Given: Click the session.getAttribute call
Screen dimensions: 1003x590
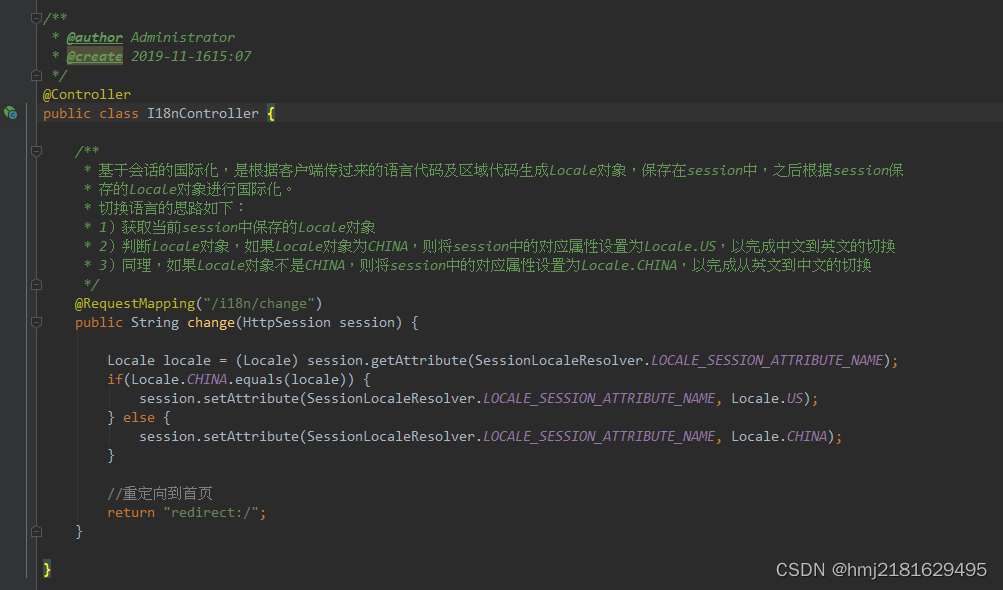Looking at the screenshot, I should 387,360.
